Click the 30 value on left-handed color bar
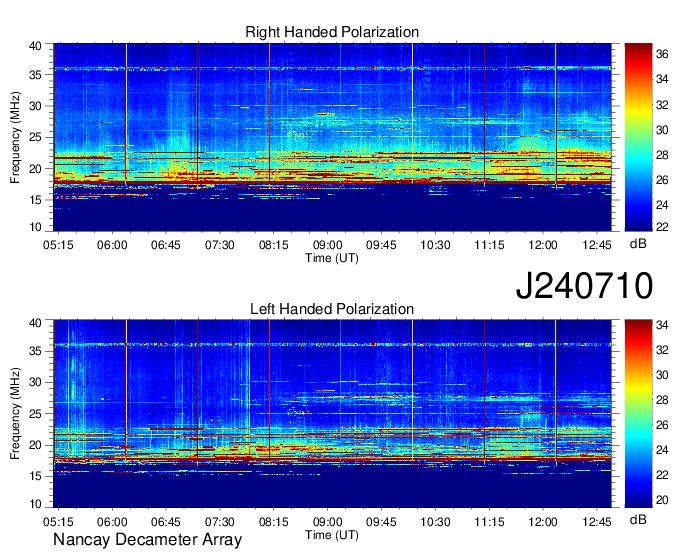Image resolution: width=680 pixels, height=552 pixels. [662, 375]
